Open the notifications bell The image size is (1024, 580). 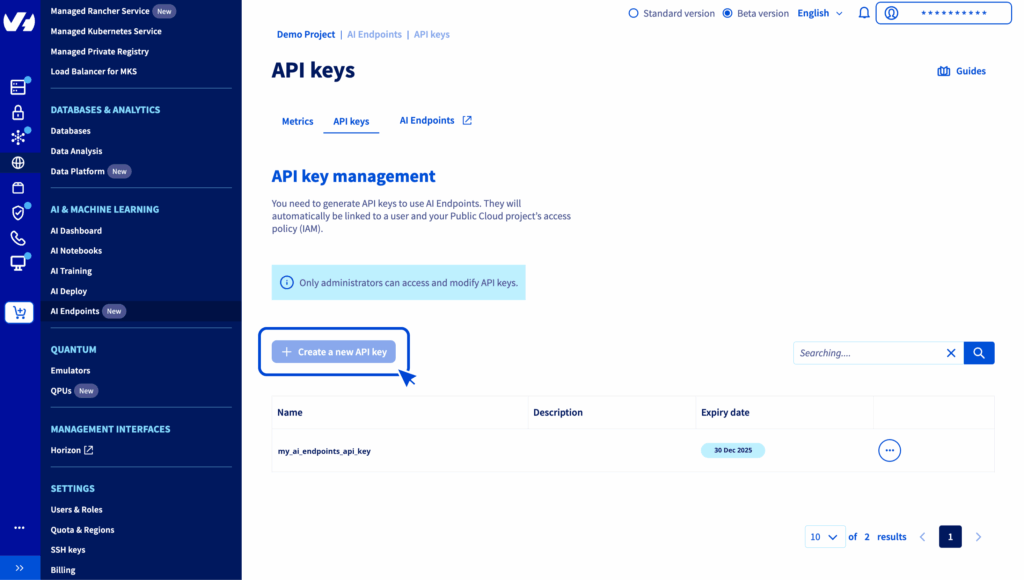point(864,13)
